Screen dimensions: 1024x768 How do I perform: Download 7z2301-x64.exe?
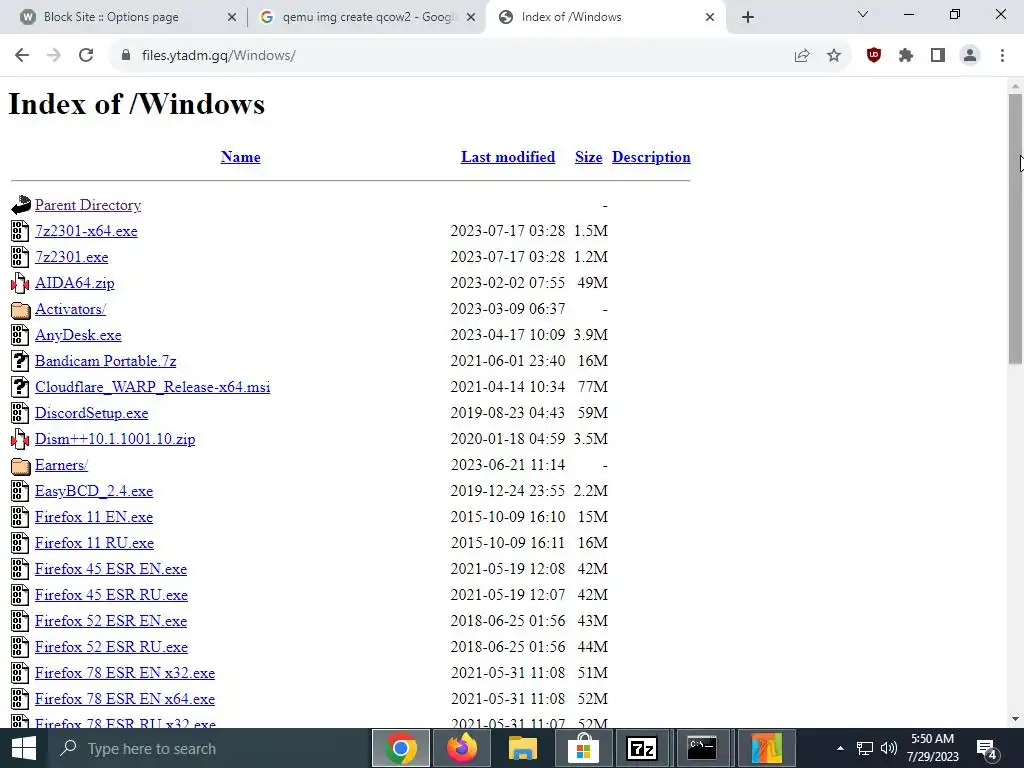tap(86, 231)
